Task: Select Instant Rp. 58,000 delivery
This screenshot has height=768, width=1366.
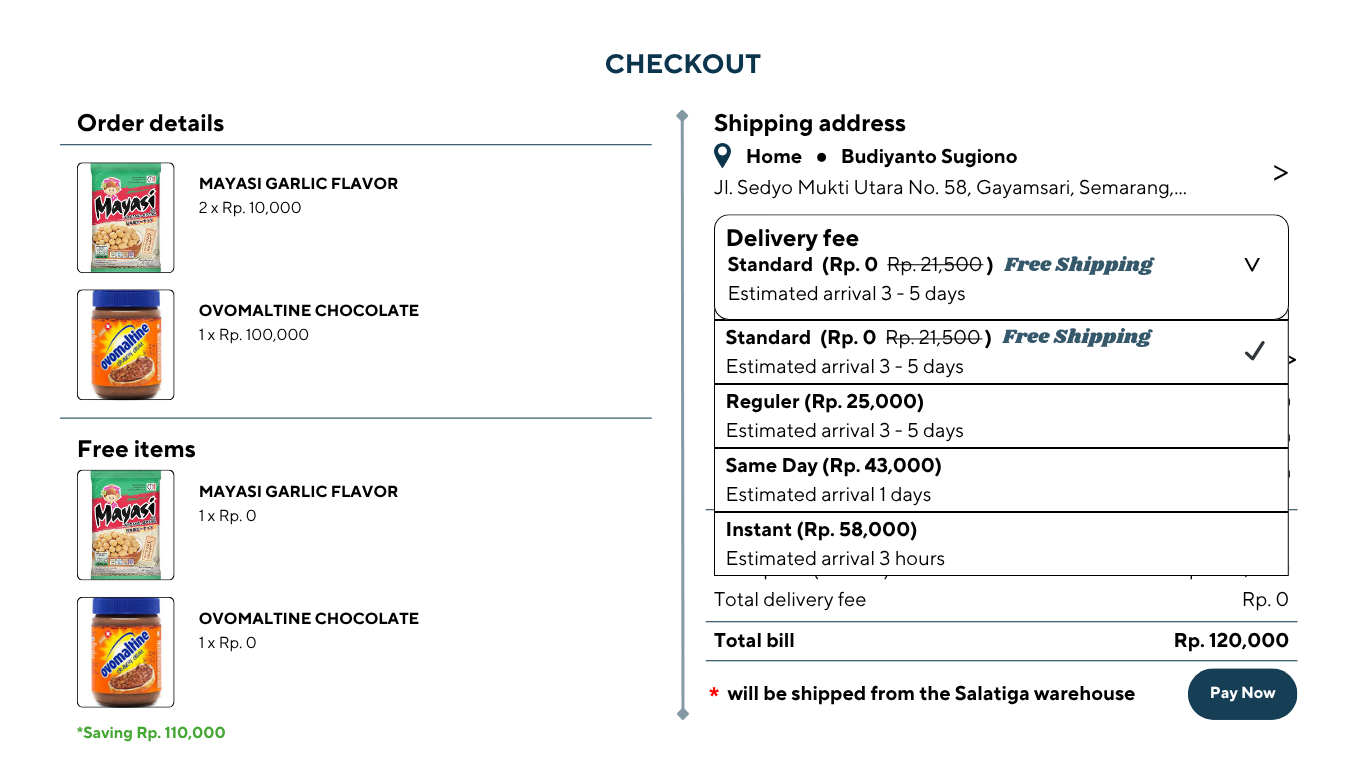Action: pyautogui.click(x=1000, y=544)
